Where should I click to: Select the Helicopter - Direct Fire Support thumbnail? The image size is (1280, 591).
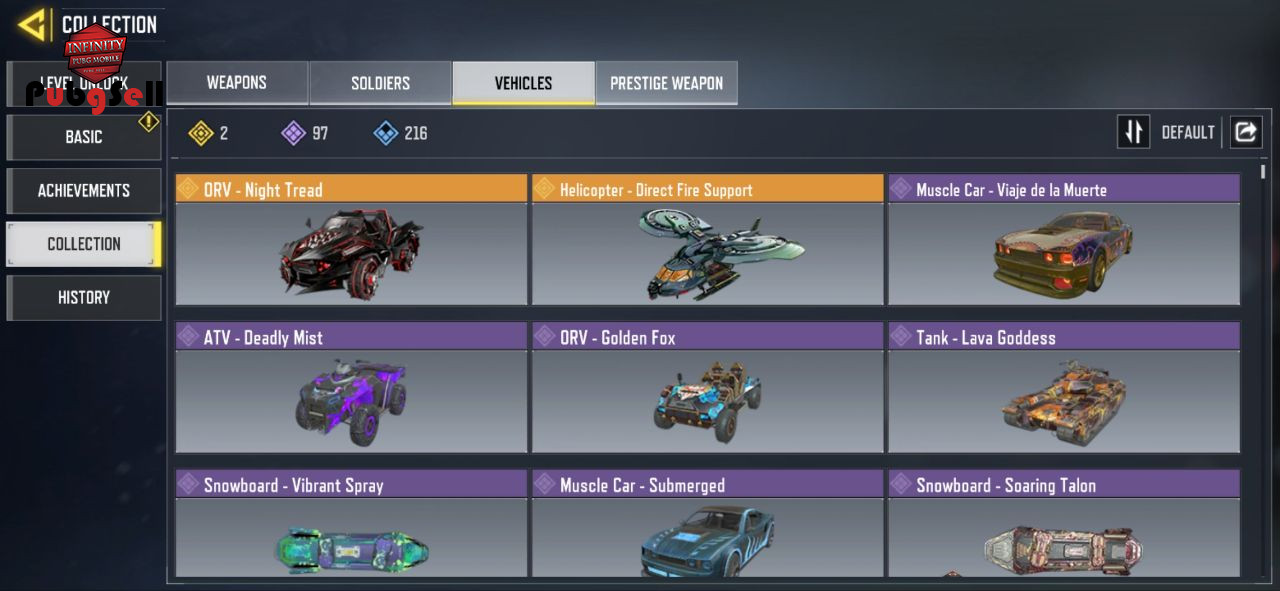tap(708, 254)
